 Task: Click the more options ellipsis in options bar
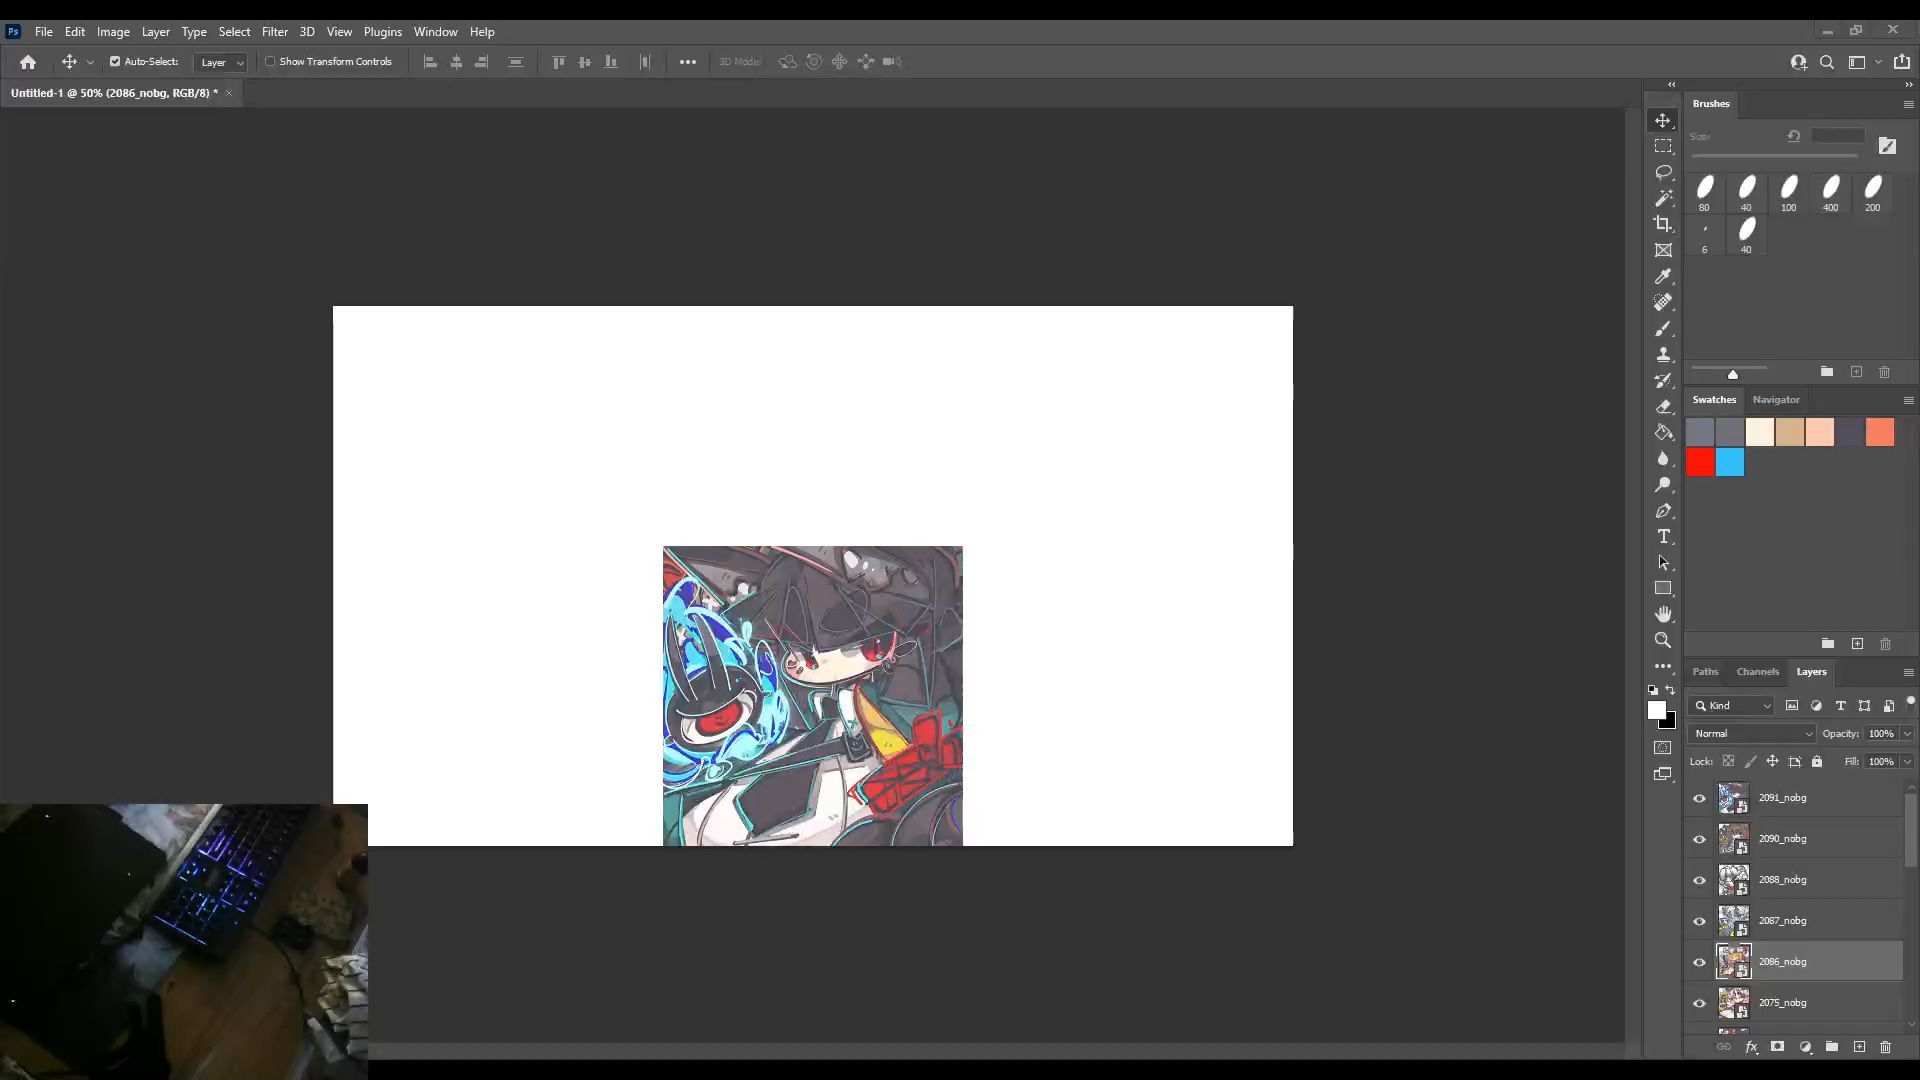tap(688, 62)
